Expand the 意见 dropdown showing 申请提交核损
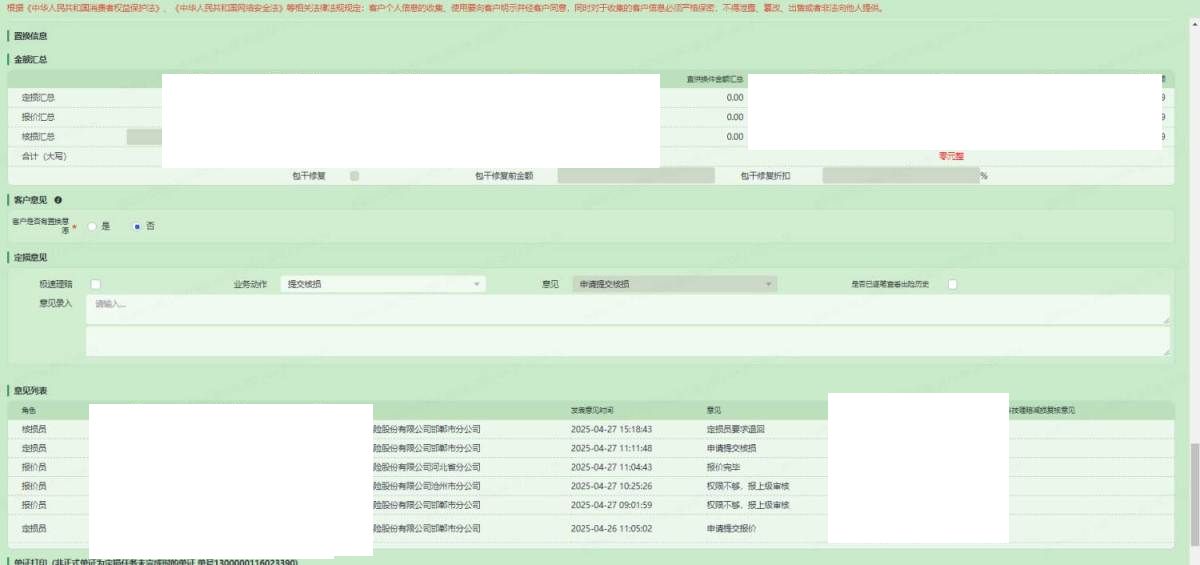This screenshot has width=1200, height=565. coord(674,284)
